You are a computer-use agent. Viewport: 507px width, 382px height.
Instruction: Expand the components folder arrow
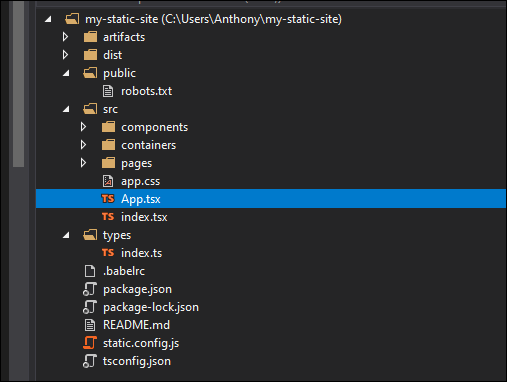point(83,127)
